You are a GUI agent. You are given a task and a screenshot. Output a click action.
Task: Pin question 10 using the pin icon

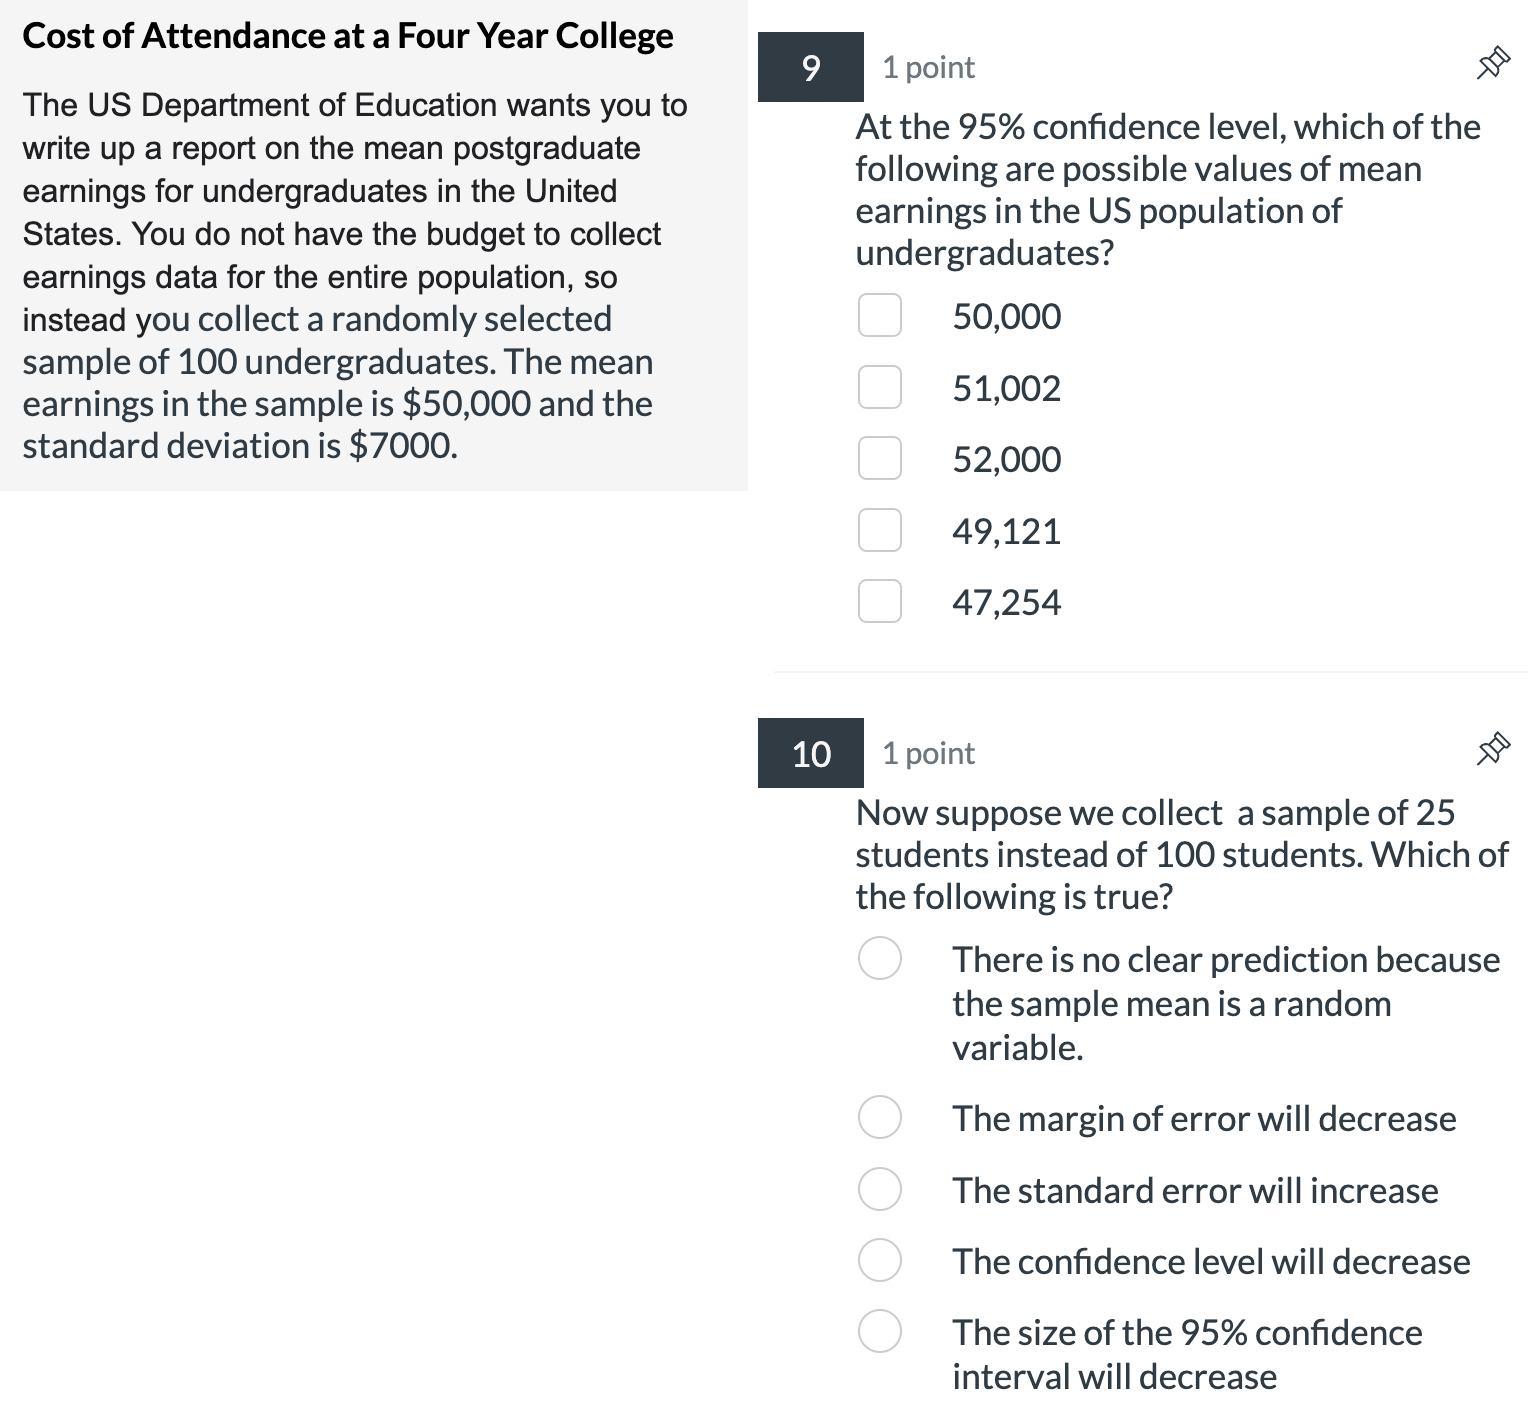pyautogui.click(x=1493, y=748)
